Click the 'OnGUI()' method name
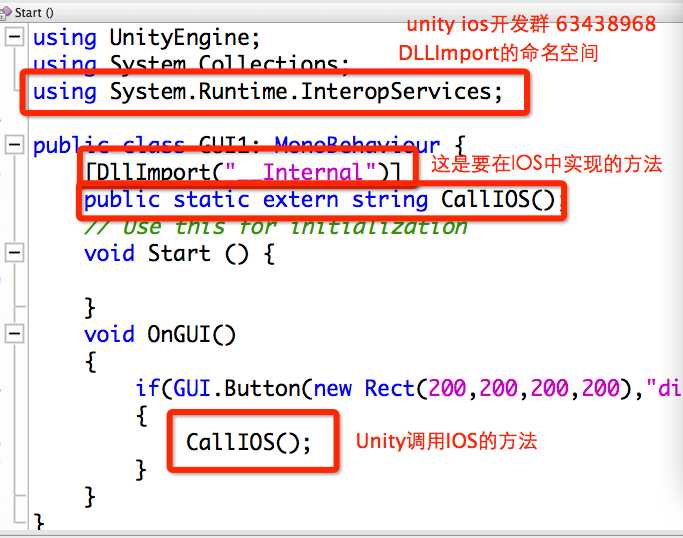 [191, 335]
